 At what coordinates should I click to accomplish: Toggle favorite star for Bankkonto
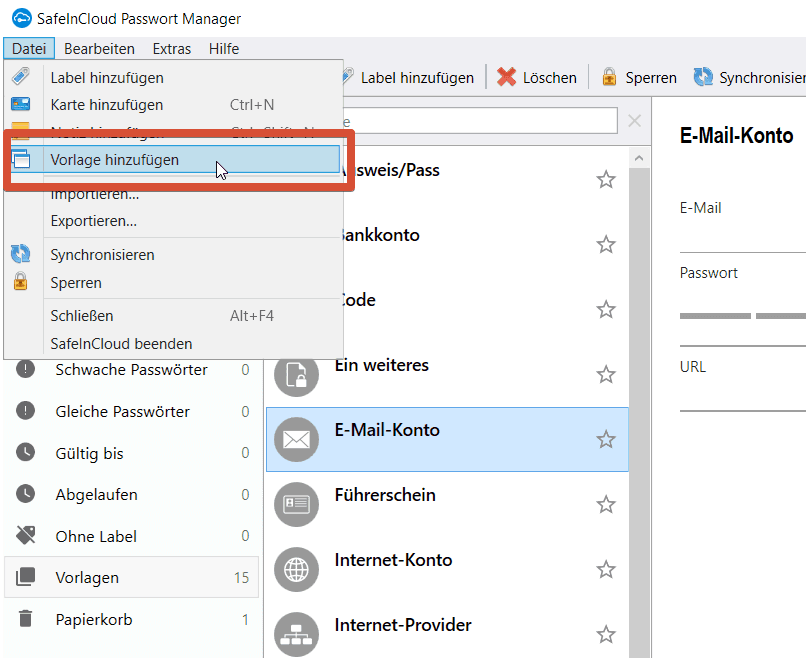pyautogui.click(x=606, y=244)
